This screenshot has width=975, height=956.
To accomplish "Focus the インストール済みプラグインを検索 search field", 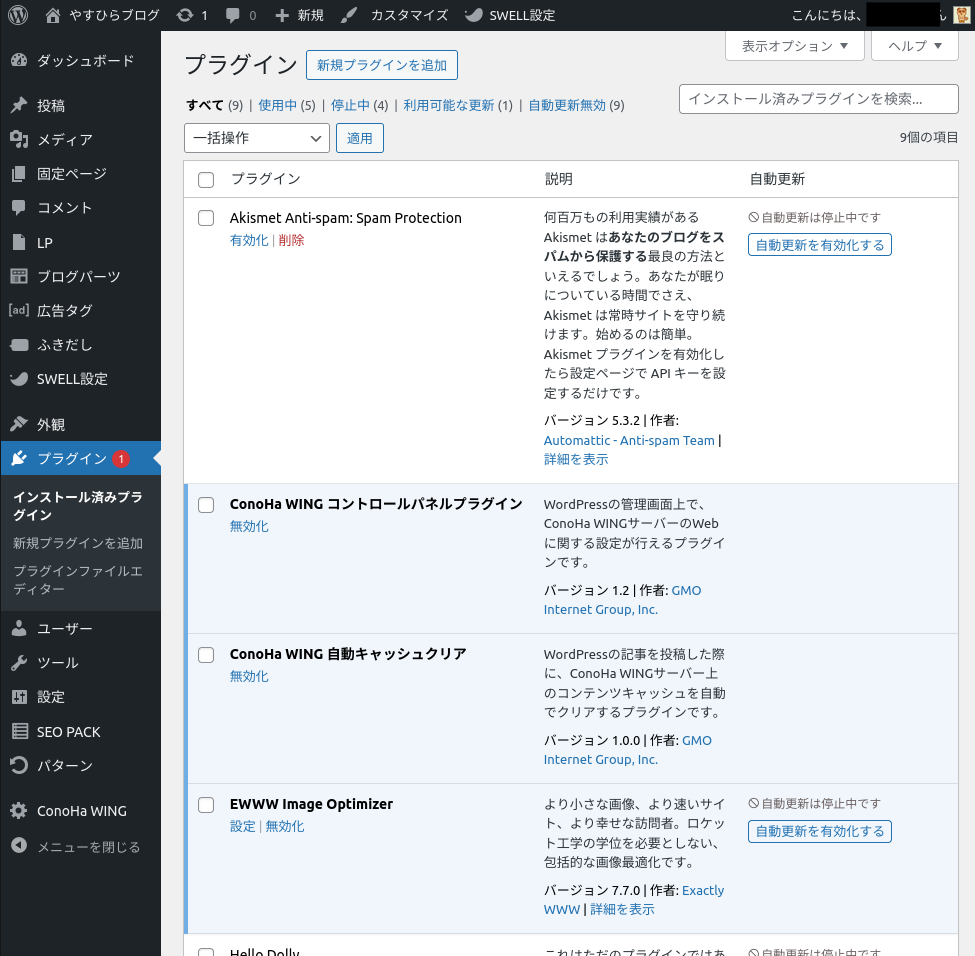I will (x=818, y=99).
